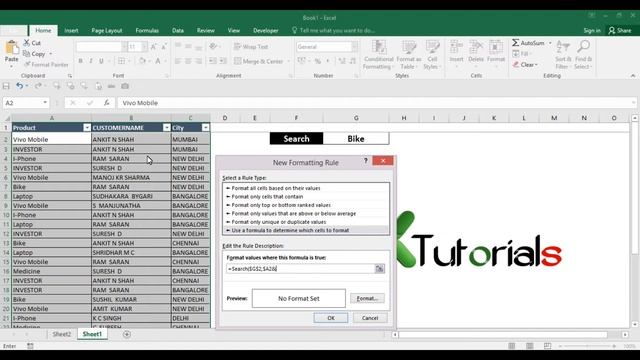
Task: Expand the Name Box dropdown
Action: (45, 103)
